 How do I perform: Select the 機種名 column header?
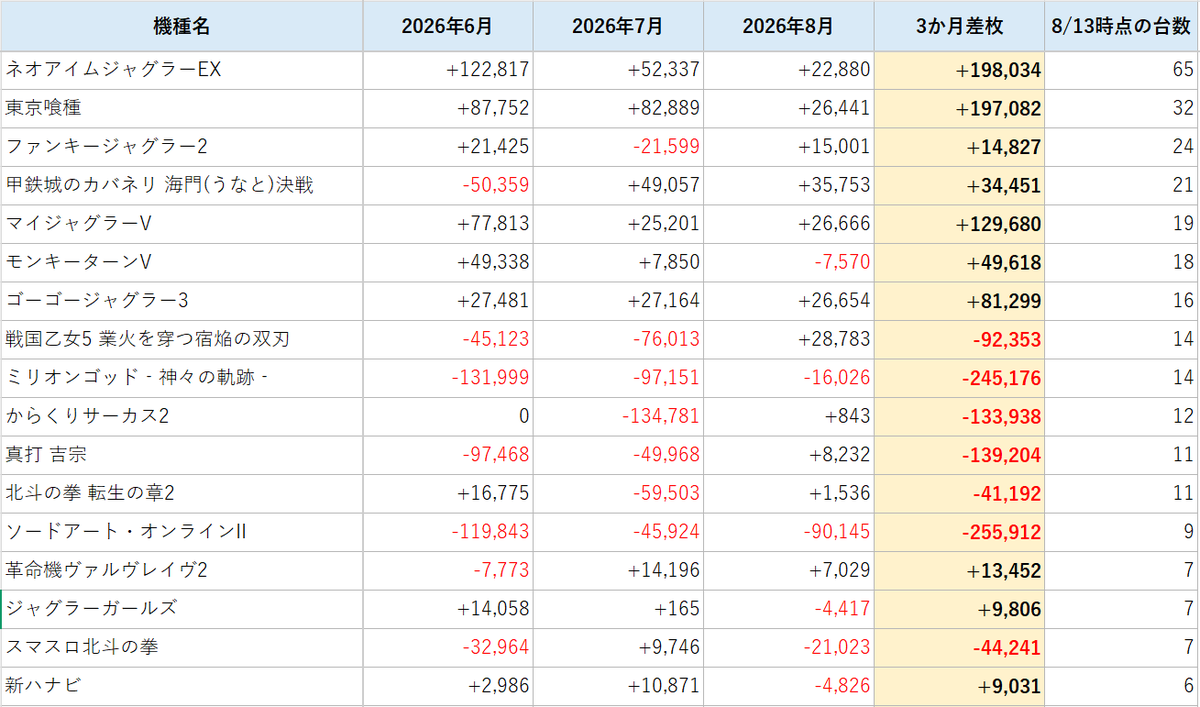click(x=181, y=26)
